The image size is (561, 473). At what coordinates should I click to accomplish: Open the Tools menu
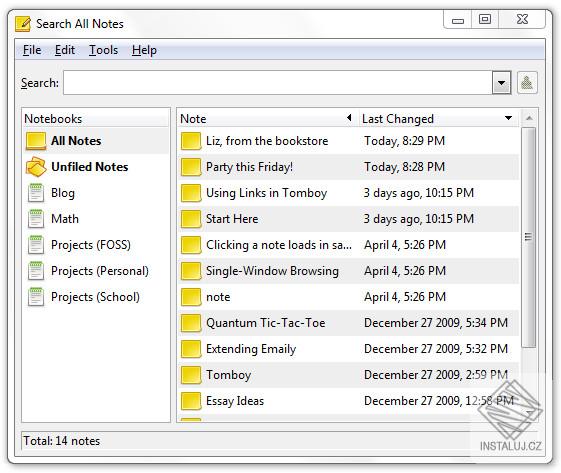click(x=103, y=50)
